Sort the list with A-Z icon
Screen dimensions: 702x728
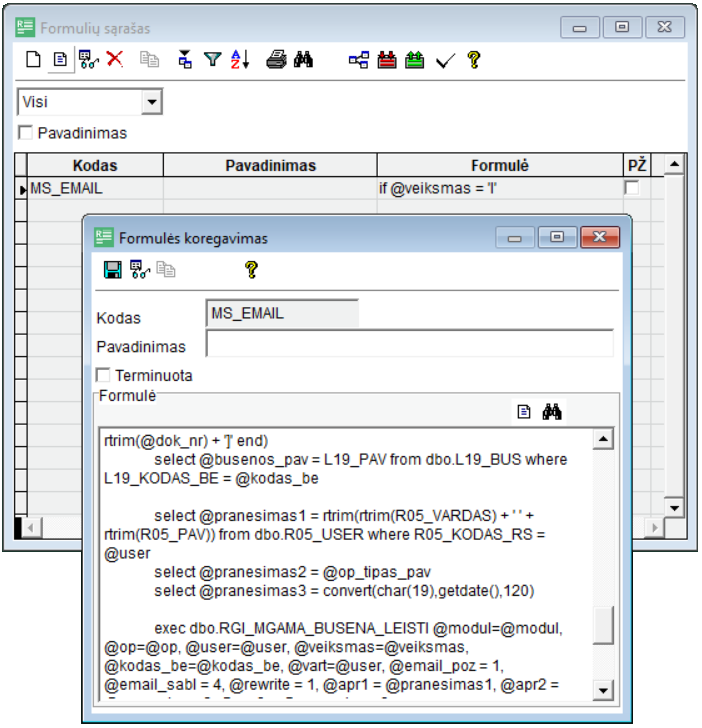[x=240, y=60]
